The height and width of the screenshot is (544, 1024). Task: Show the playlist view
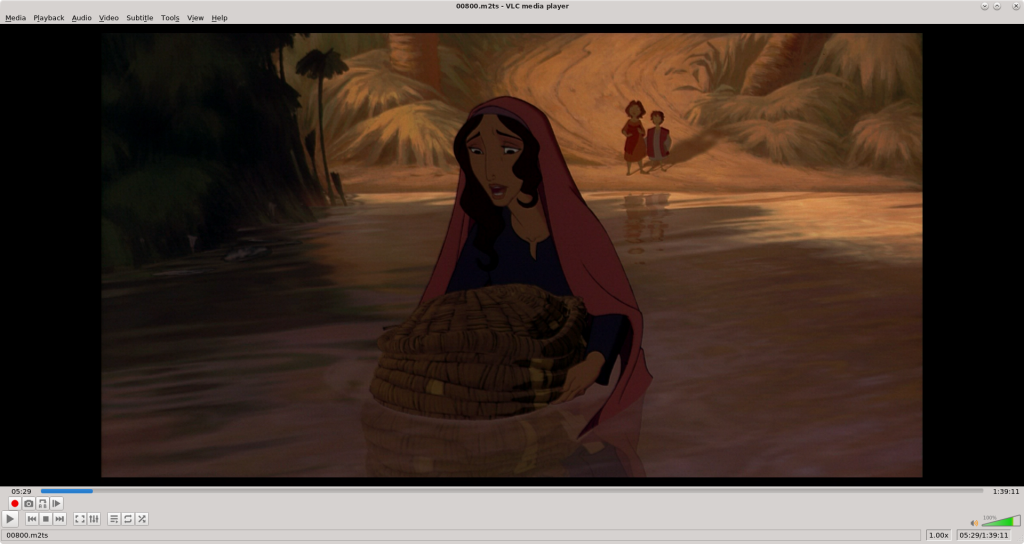114,519
